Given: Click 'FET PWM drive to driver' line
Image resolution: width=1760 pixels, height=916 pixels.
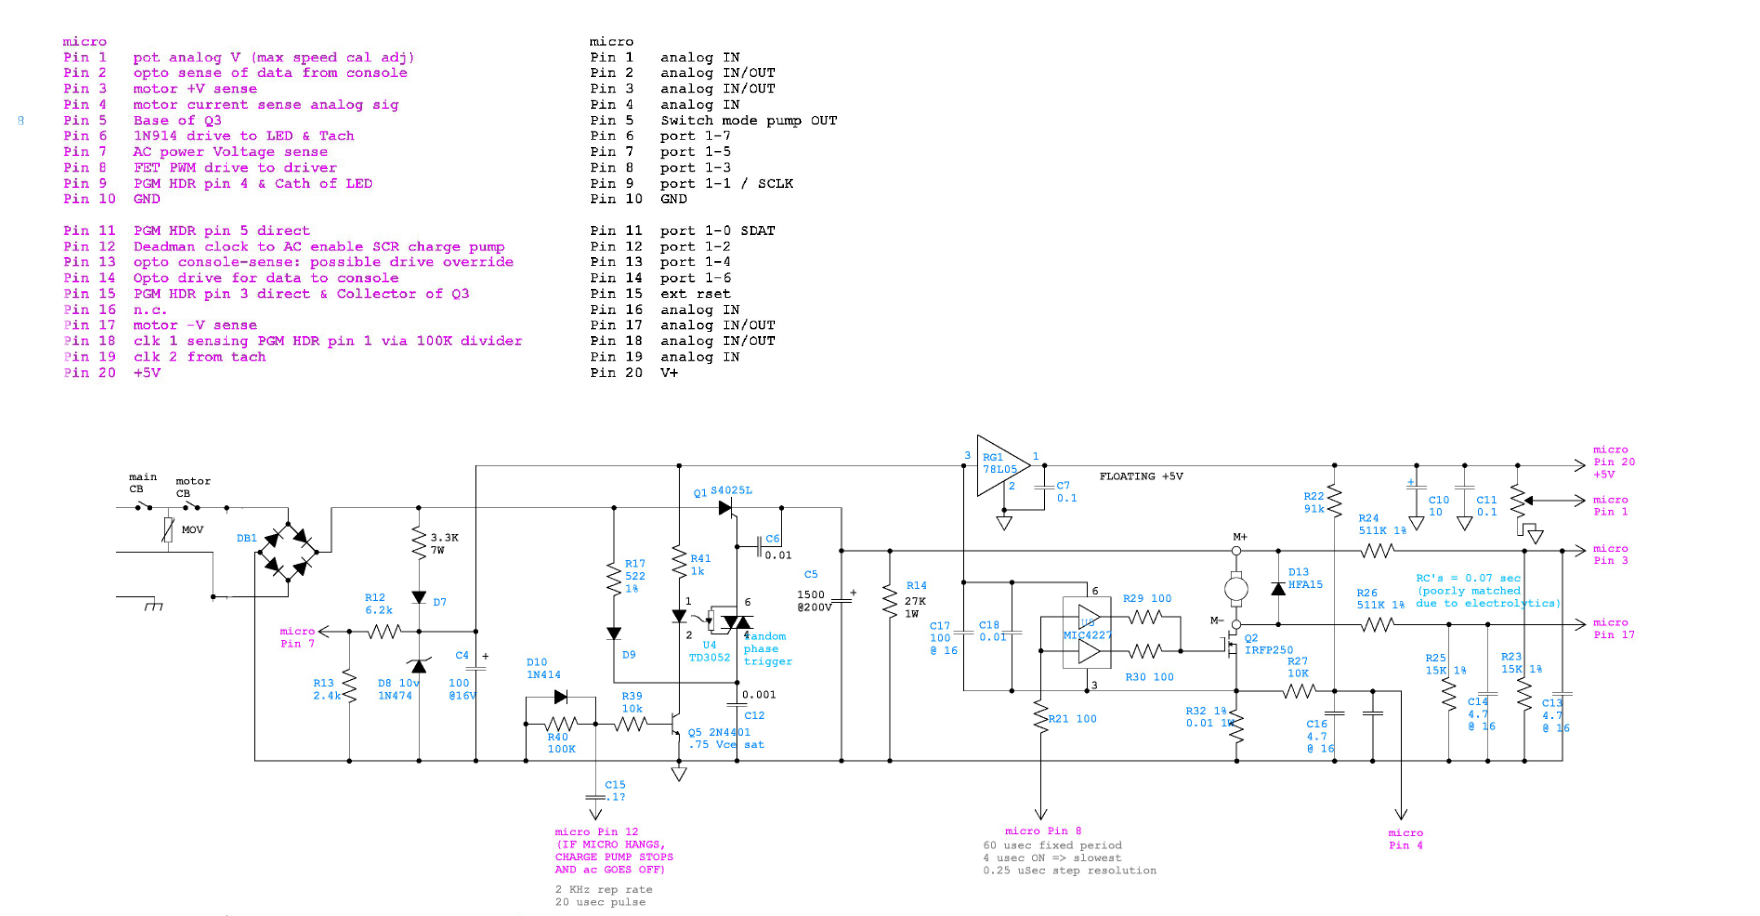Looking at the screenshot, I should tap(235, 168).
